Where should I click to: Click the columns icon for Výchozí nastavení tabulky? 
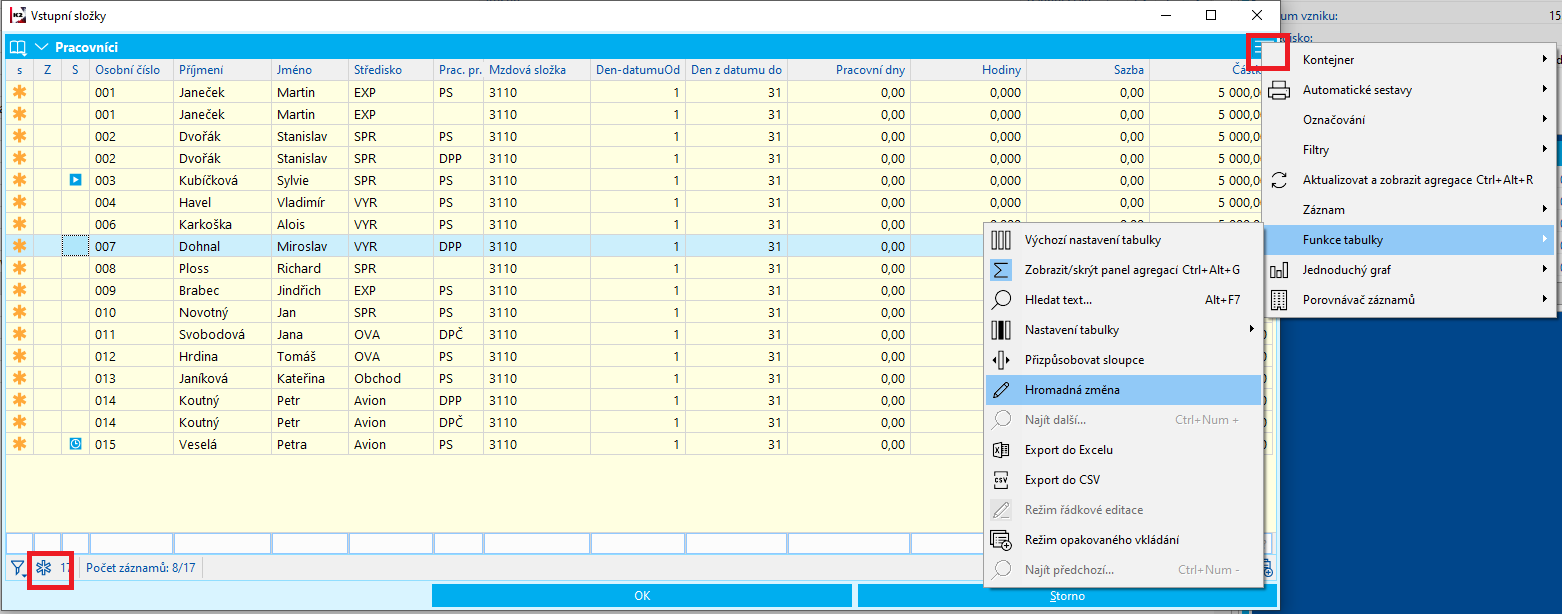(1001, 240)
